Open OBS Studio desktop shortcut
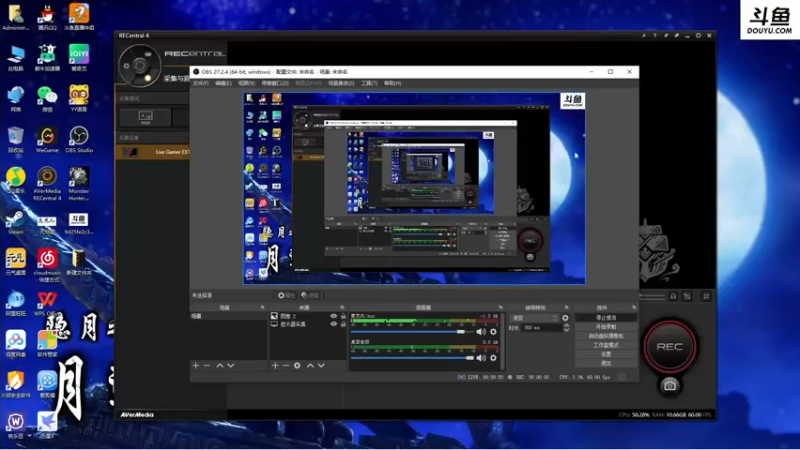 (79, 139)
